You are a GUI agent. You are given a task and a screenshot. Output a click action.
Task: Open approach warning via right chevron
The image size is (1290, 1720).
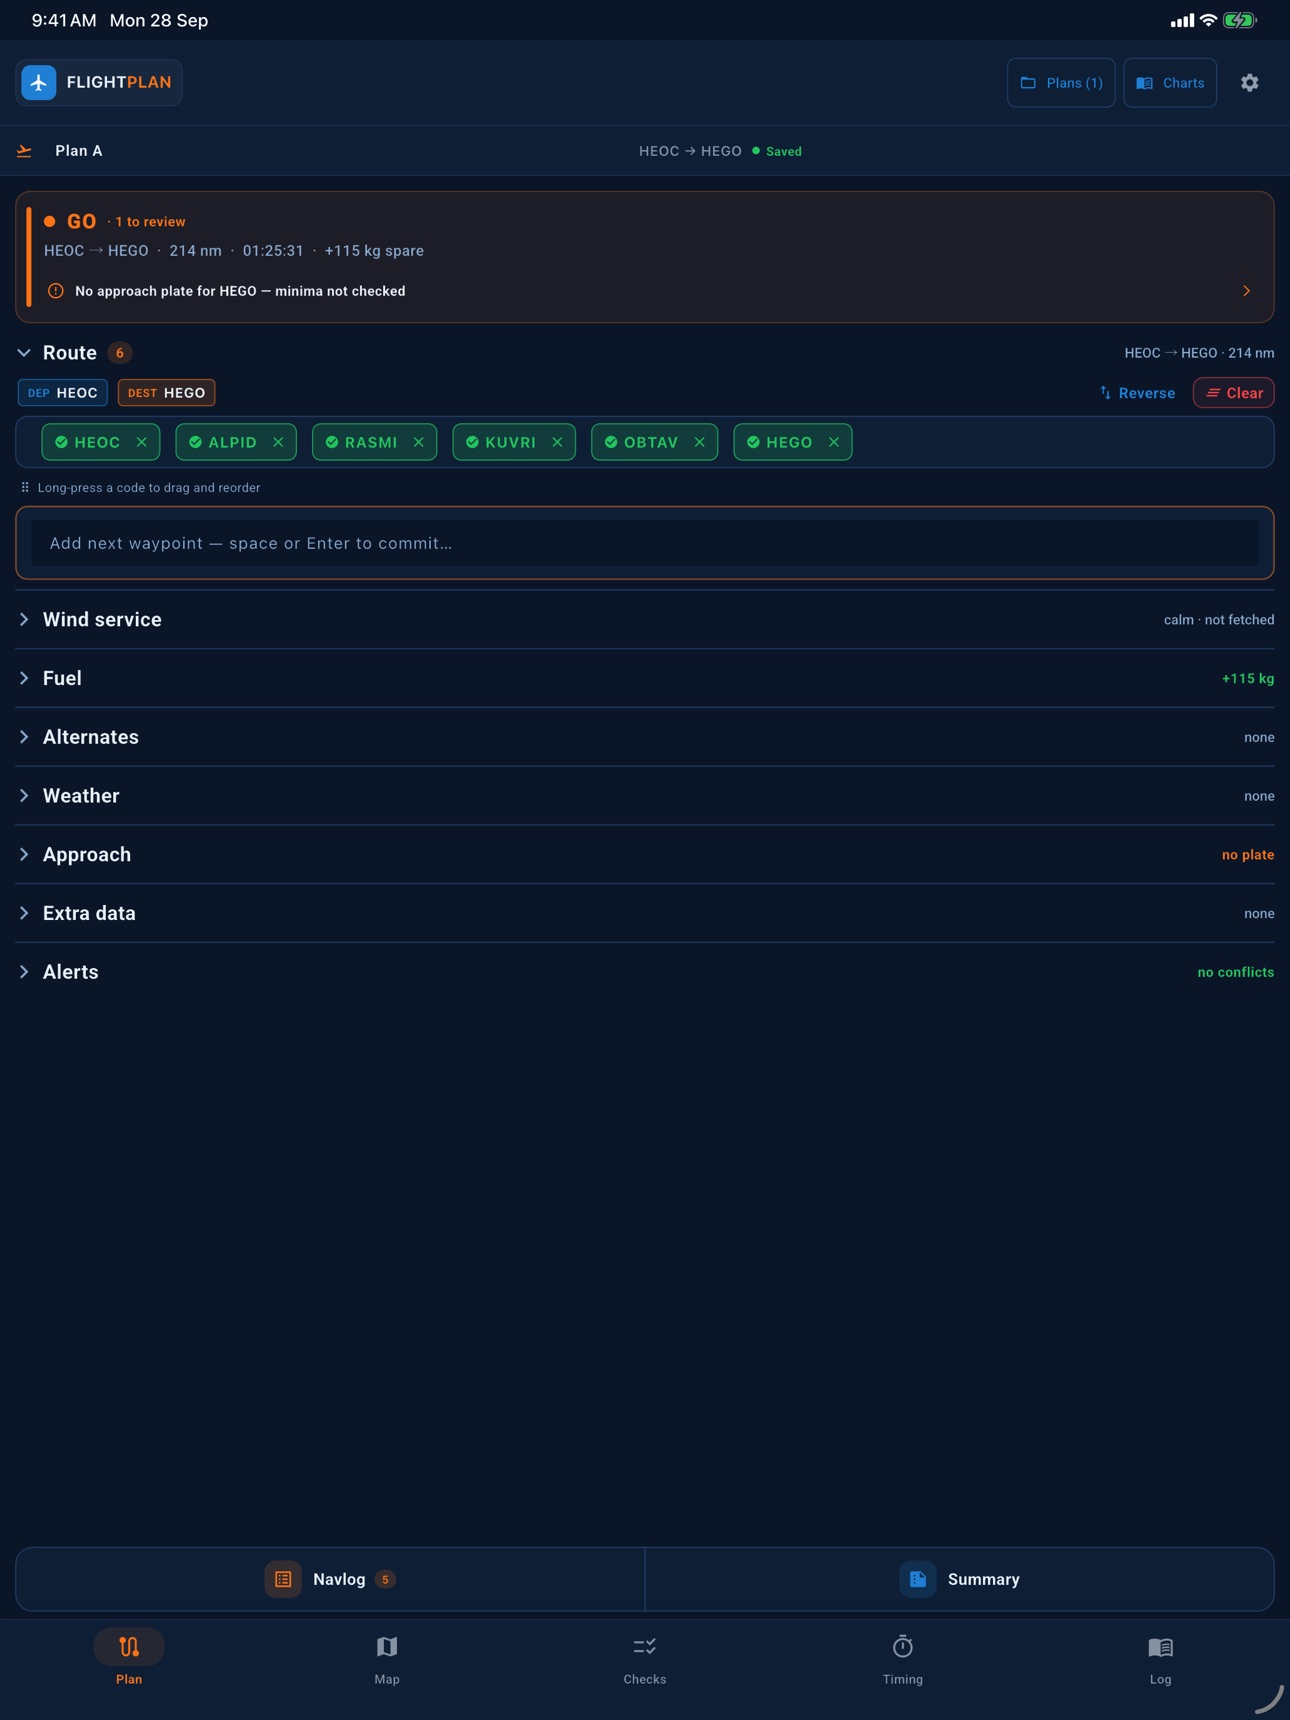click(1246, 291)
